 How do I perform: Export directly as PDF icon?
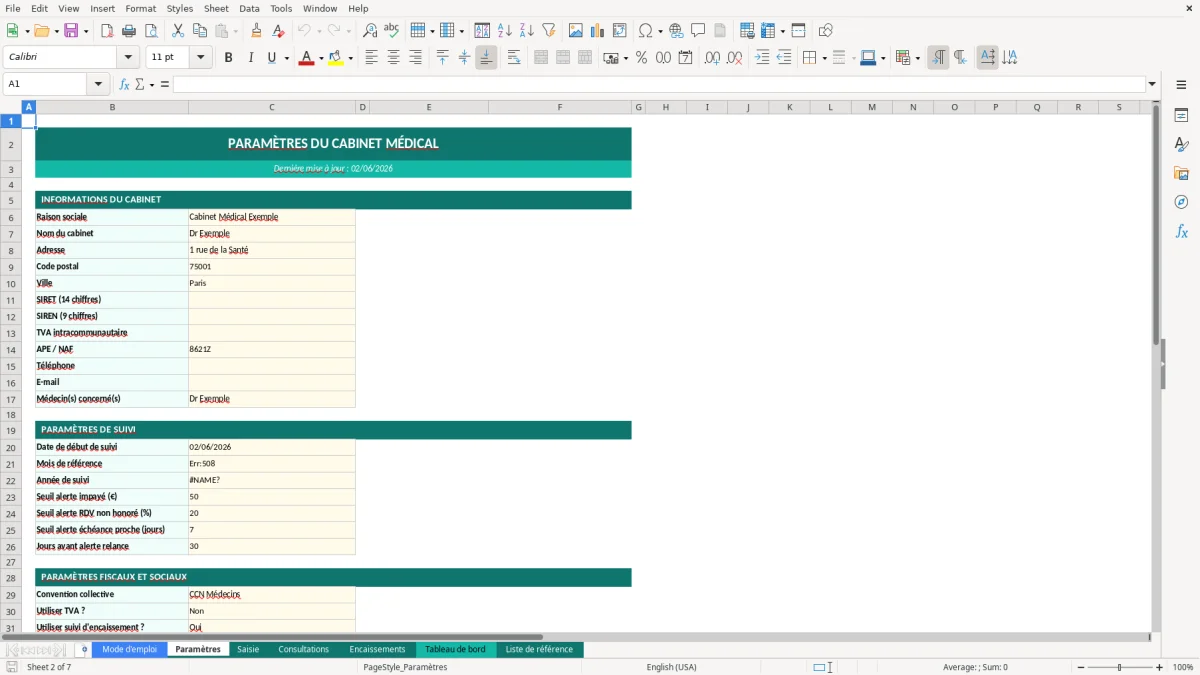point(107,31)
